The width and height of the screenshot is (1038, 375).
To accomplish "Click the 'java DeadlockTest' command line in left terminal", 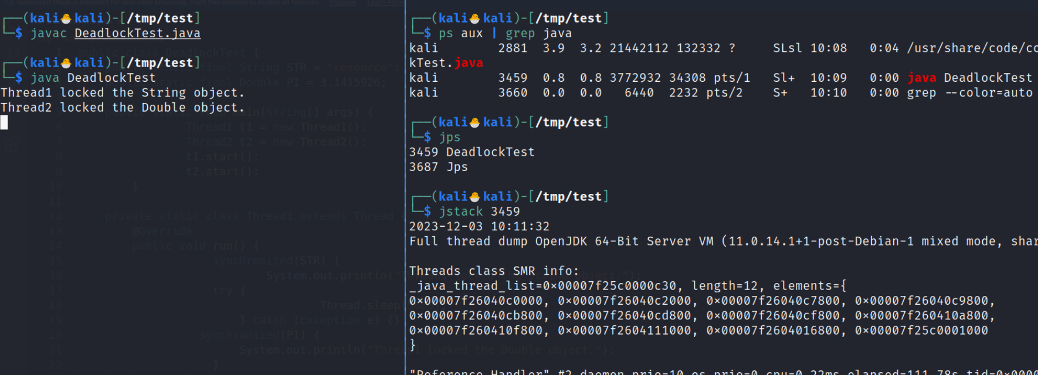I will point(93,78).
